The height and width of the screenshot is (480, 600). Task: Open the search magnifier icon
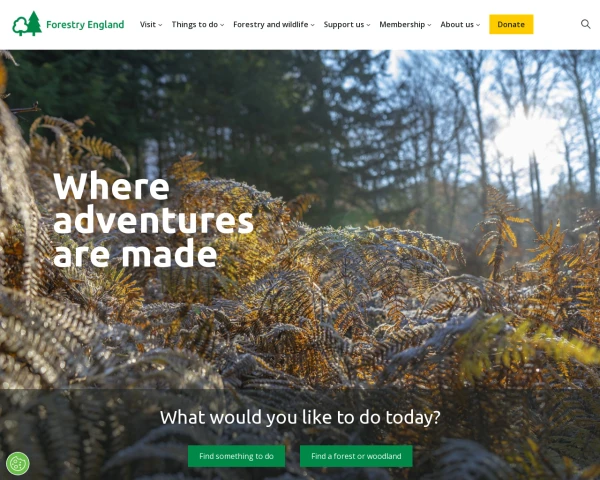pos(585,24)
